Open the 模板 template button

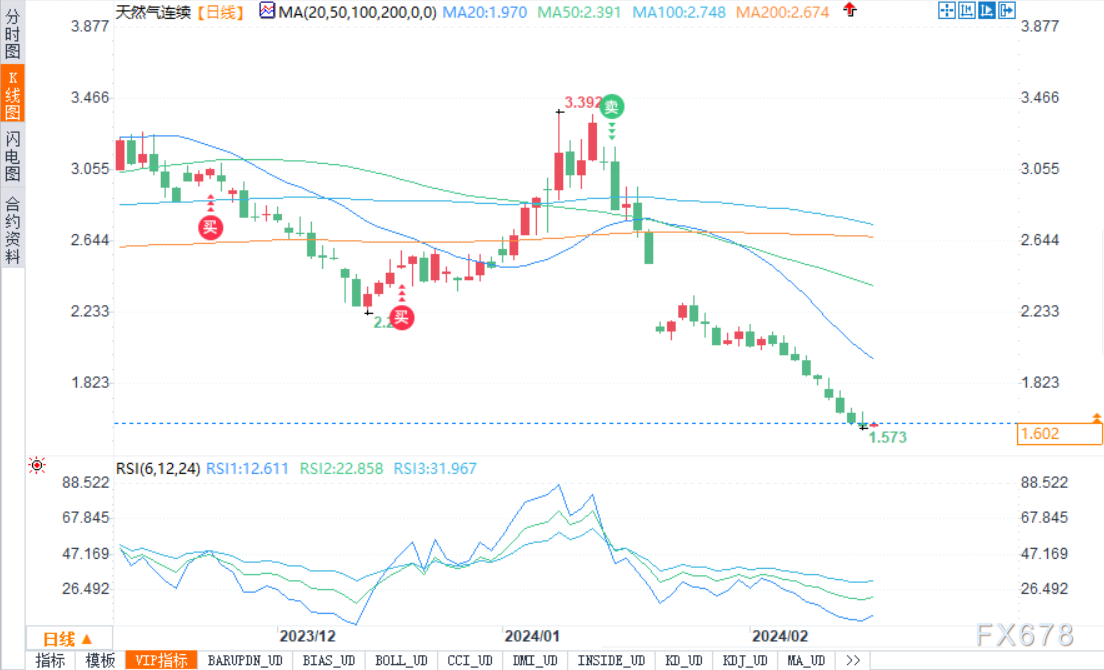[x=100, y=660]
